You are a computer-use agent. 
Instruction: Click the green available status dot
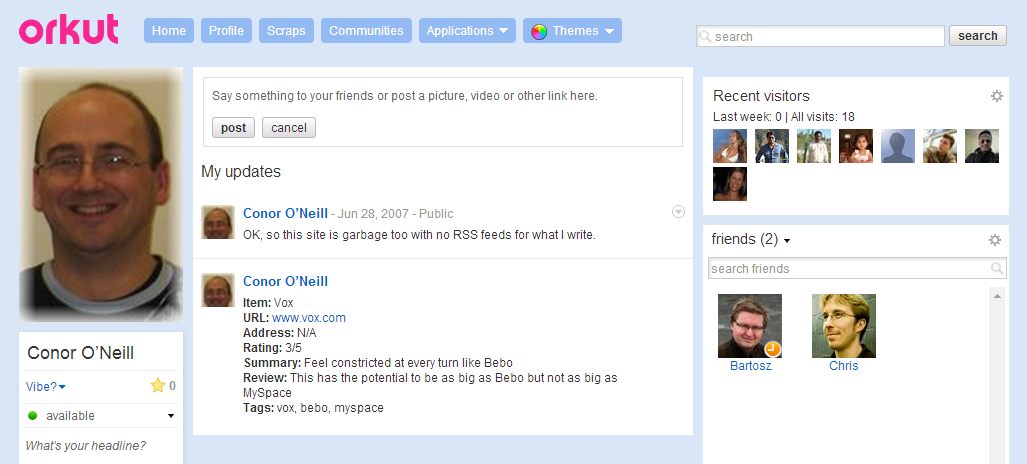tap(33, 416)
